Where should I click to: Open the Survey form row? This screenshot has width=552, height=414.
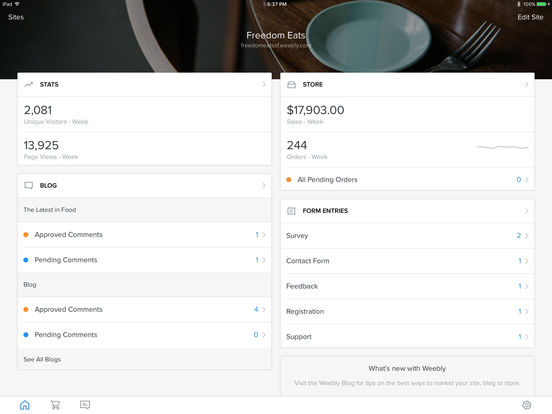(x=407, y=236)
